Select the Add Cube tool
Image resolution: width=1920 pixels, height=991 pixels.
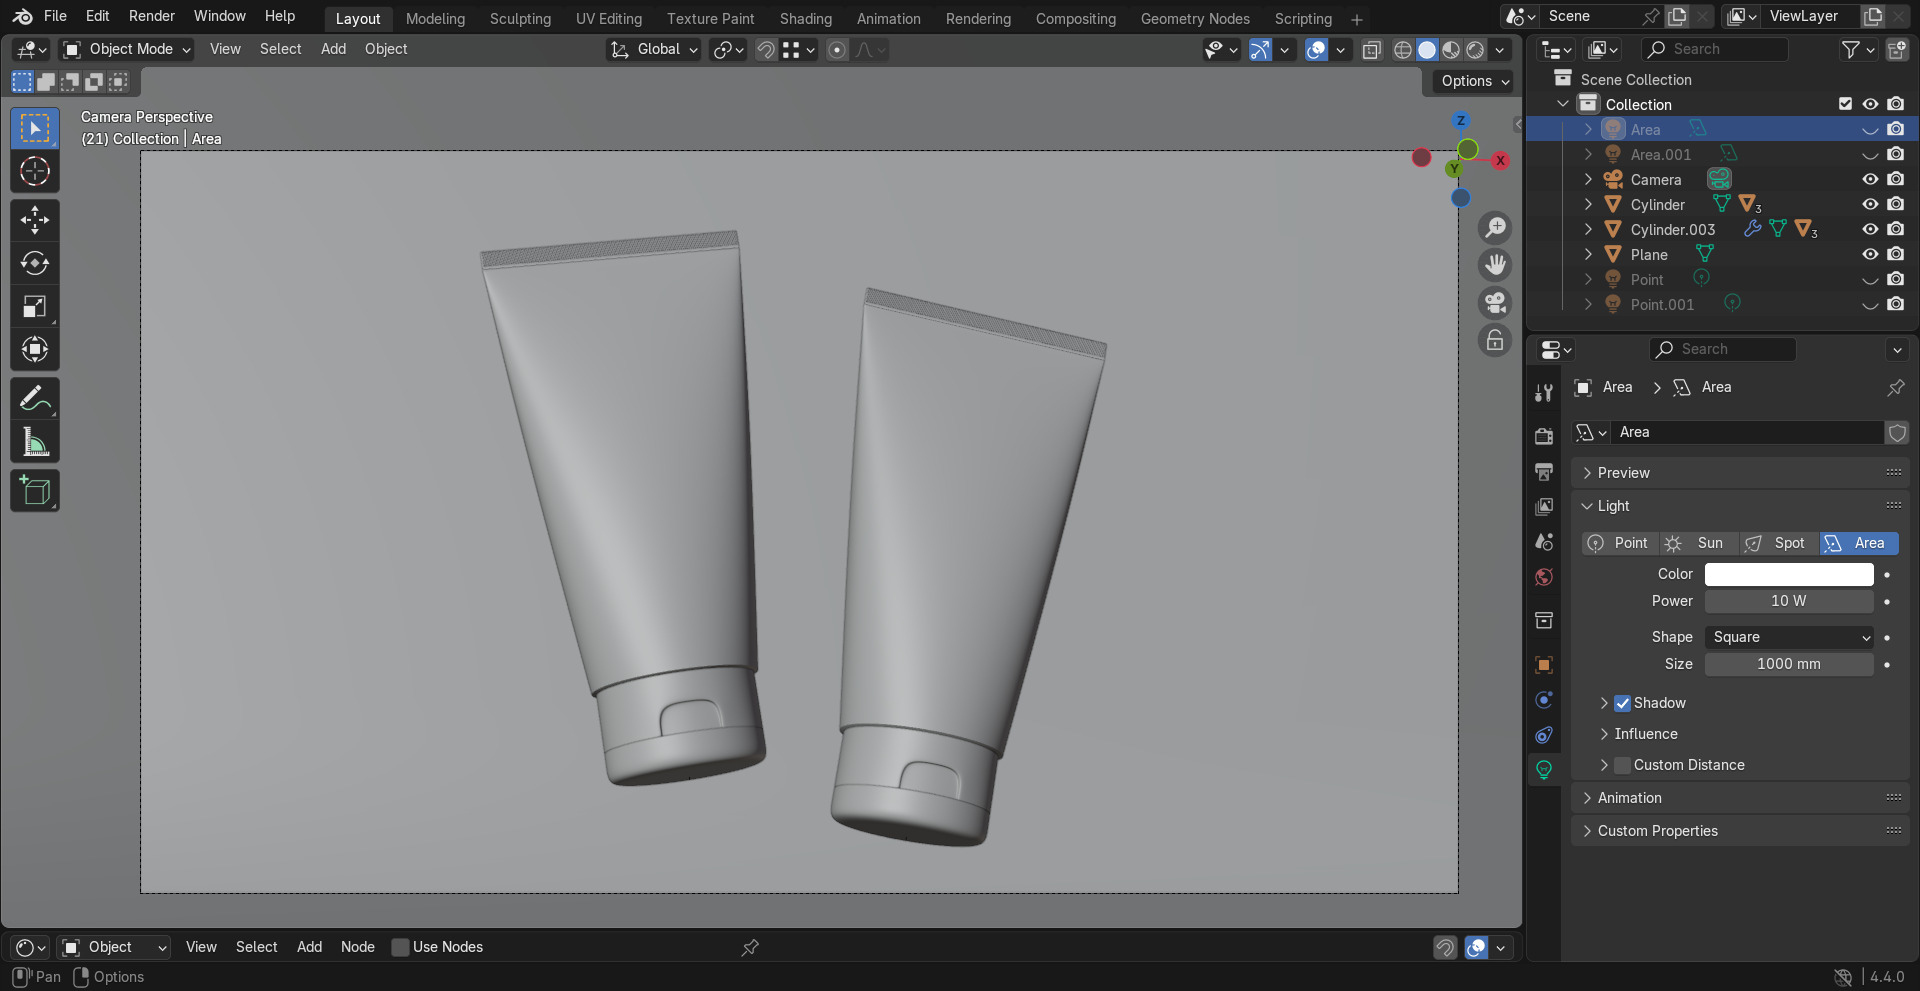pos(35,491)
